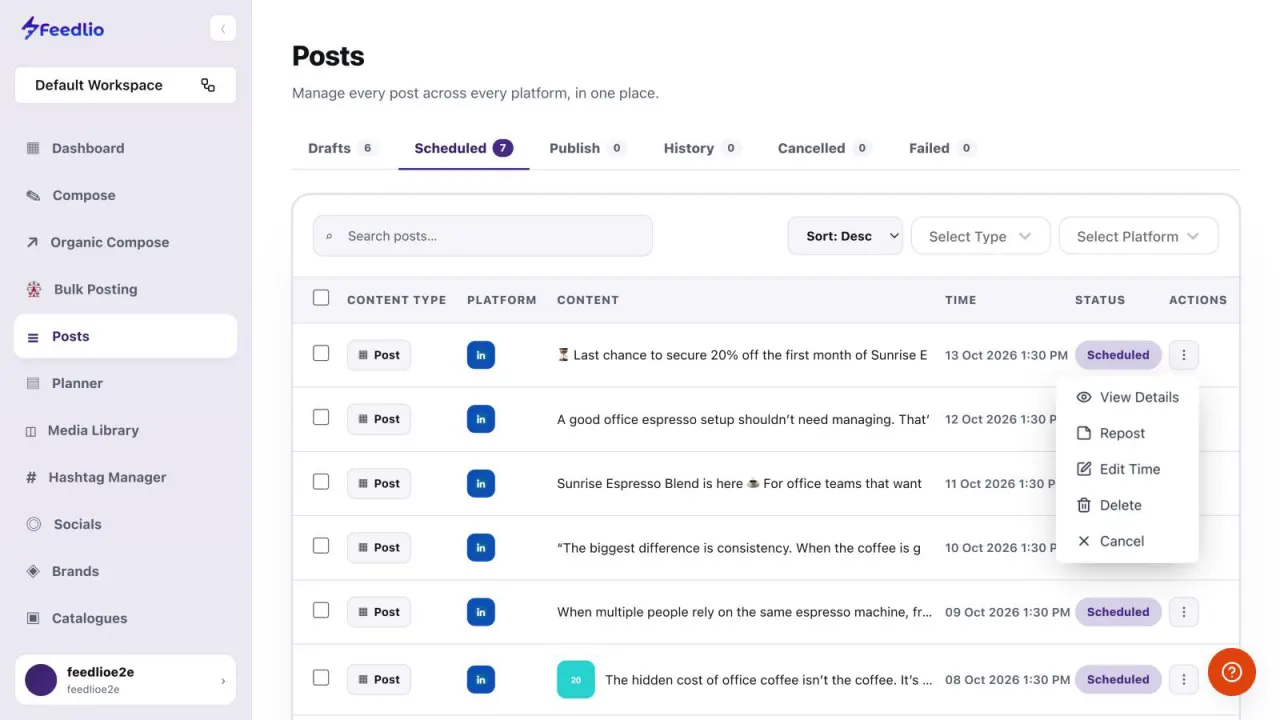1280x720 pixels.
Task: Click the Hashtag Manager hash icon
Action: 31,477
